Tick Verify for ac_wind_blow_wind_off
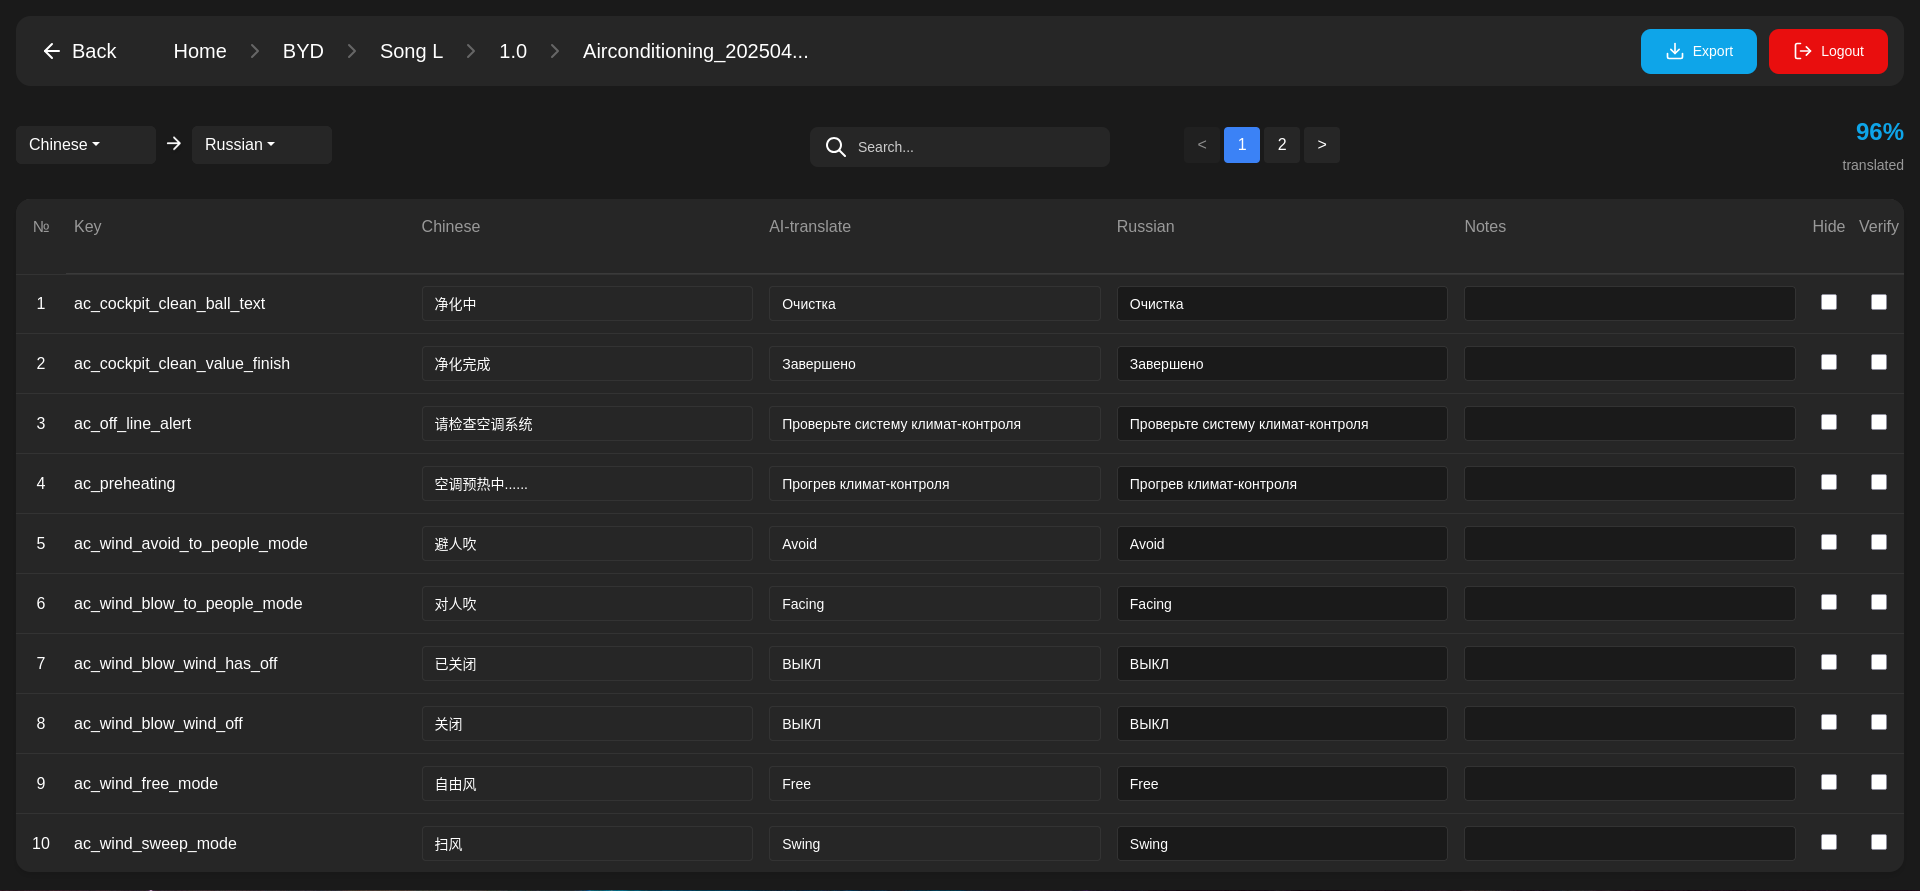This screenshot has width=1920, height=891. (1879, 722)
